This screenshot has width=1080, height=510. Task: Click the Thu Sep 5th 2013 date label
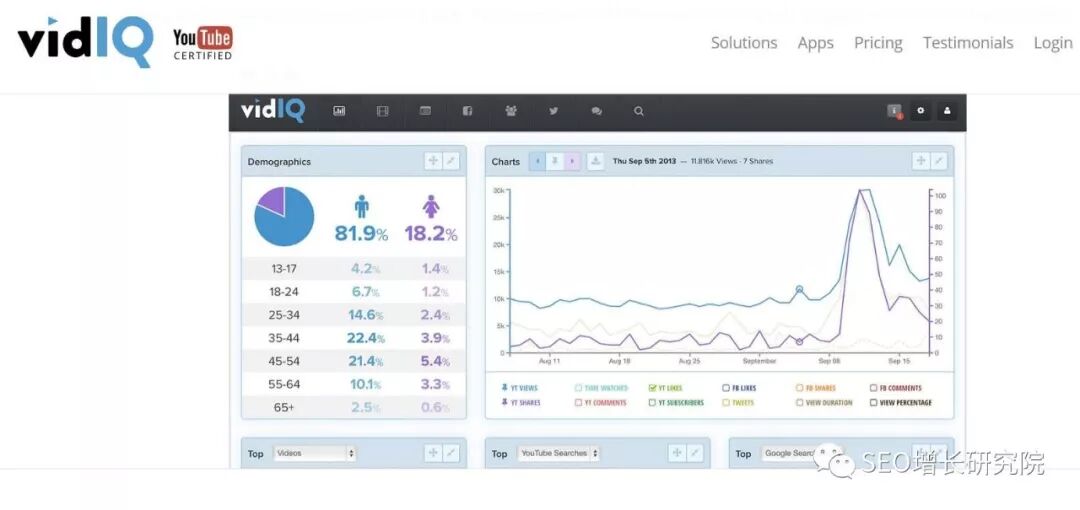[644, 161]
